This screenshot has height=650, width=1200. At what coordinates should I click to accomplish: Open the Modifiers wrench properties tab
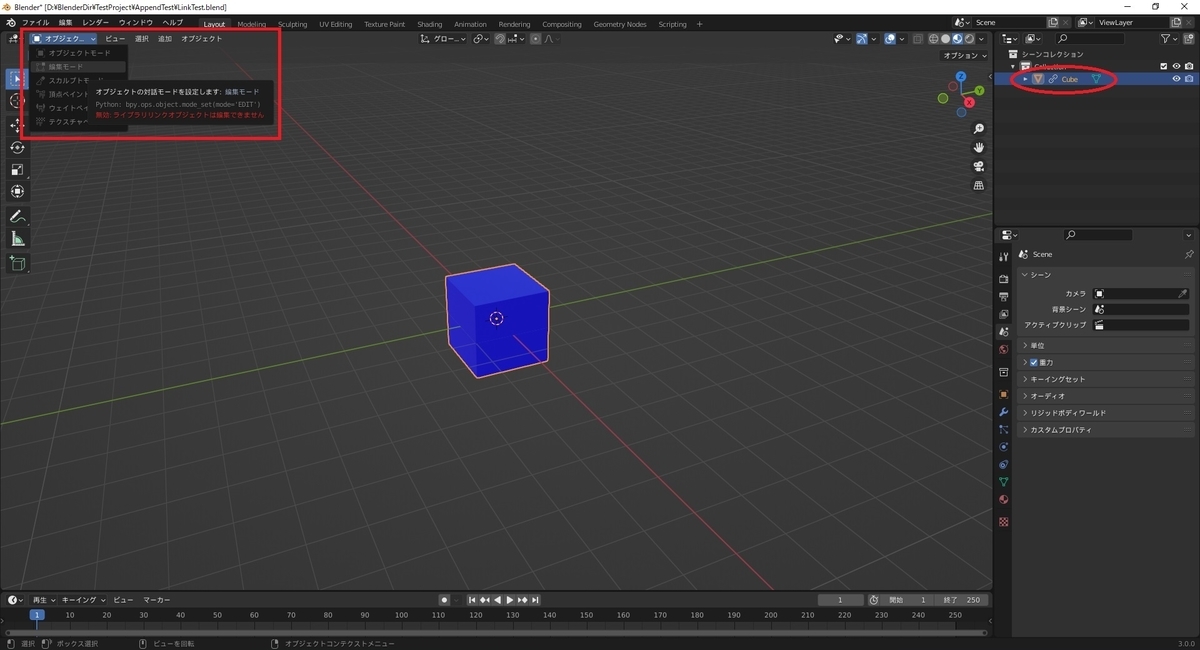[x=1004, y=412]
